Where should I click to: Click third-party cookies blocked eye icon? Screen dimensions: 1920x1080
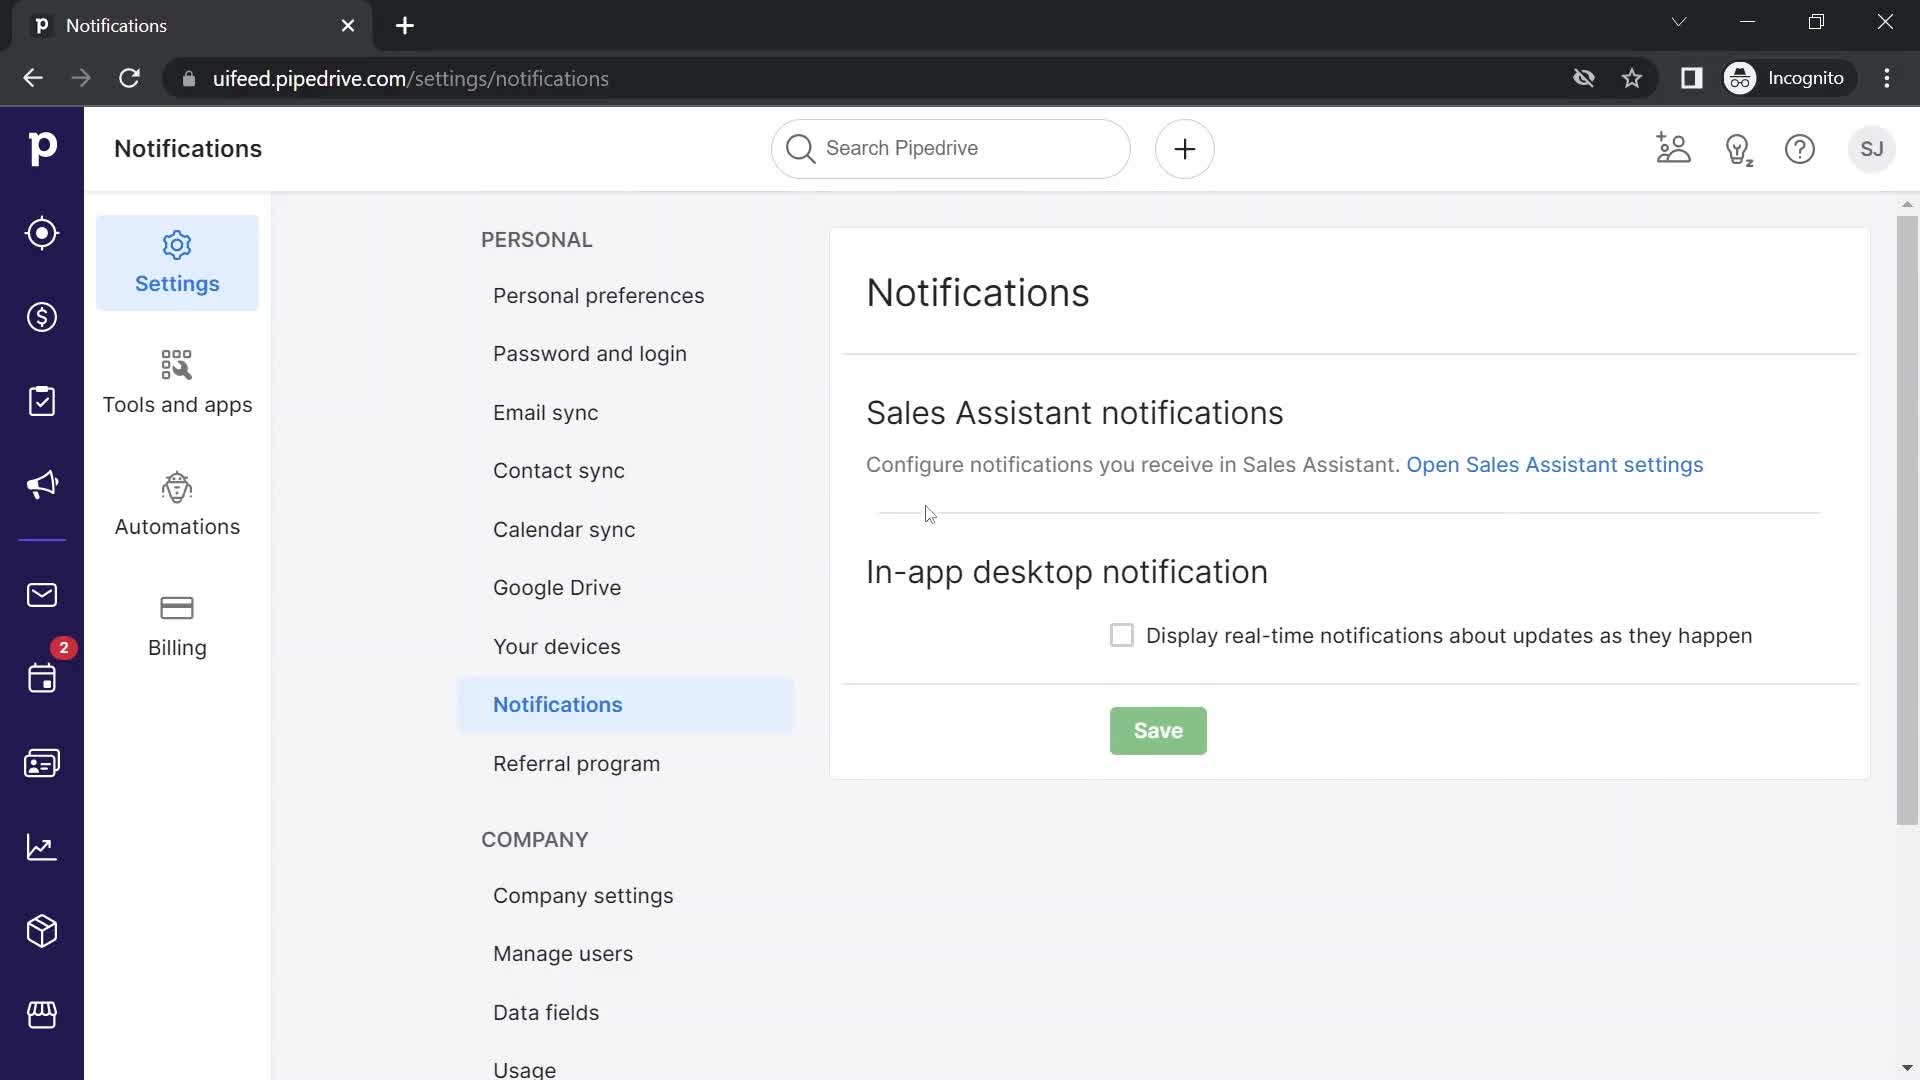tap(1583, 78)
